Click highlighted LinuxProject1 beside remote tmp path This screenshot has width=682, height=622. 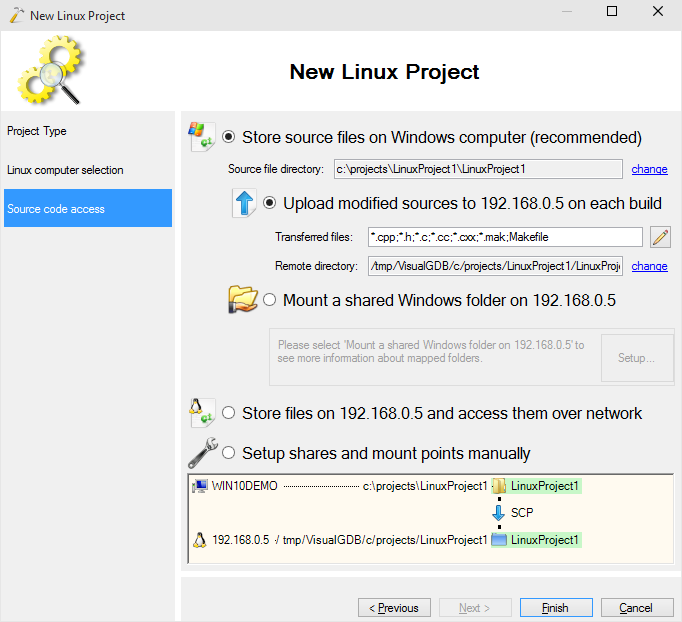pyautogui.click(x=545, y=540)
